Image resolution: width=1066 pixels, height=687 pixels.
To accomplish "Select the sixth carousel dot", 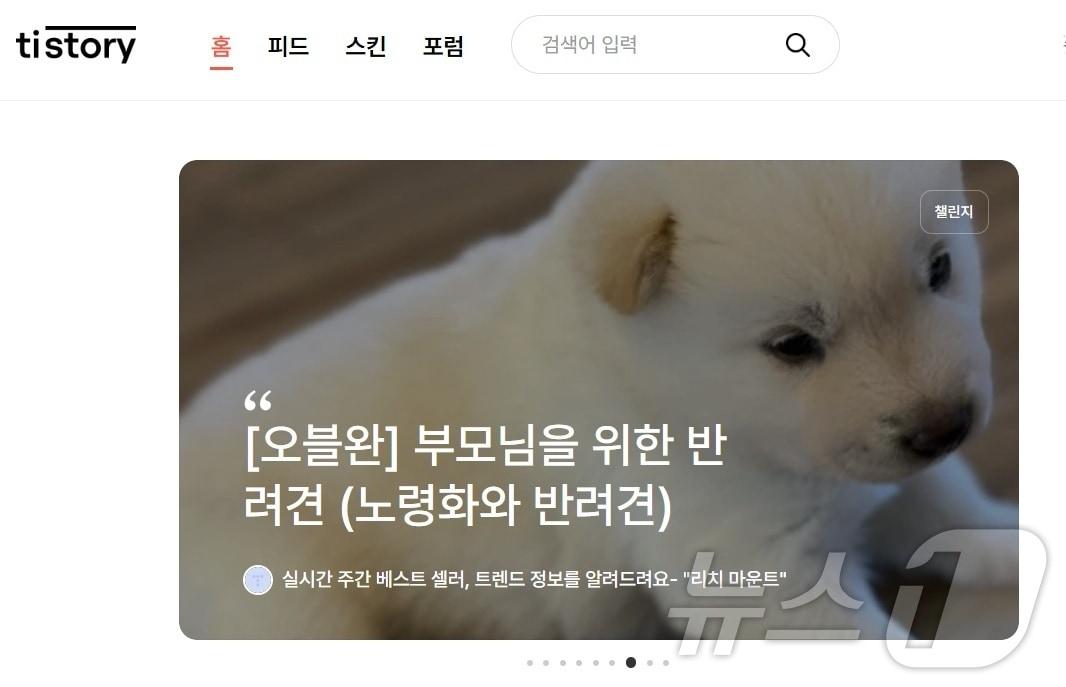I will coord(612,663).
